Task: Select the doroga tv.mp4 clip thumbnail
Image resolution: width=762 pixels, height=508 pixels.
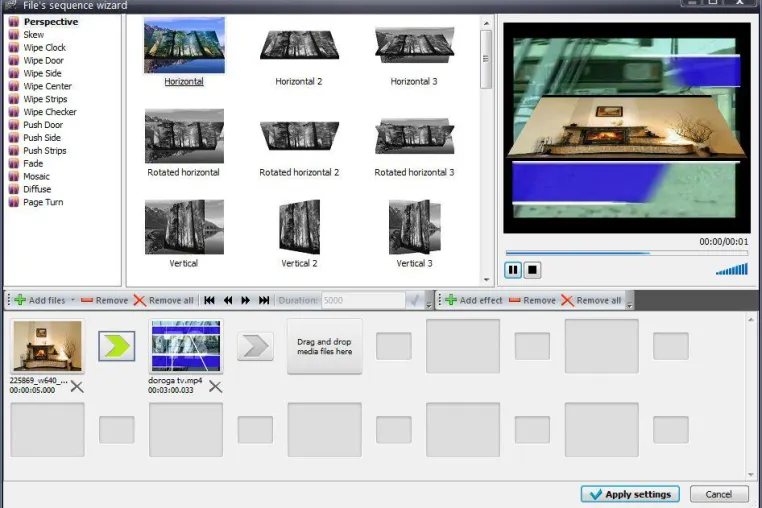Action: (x=186, y=347)
